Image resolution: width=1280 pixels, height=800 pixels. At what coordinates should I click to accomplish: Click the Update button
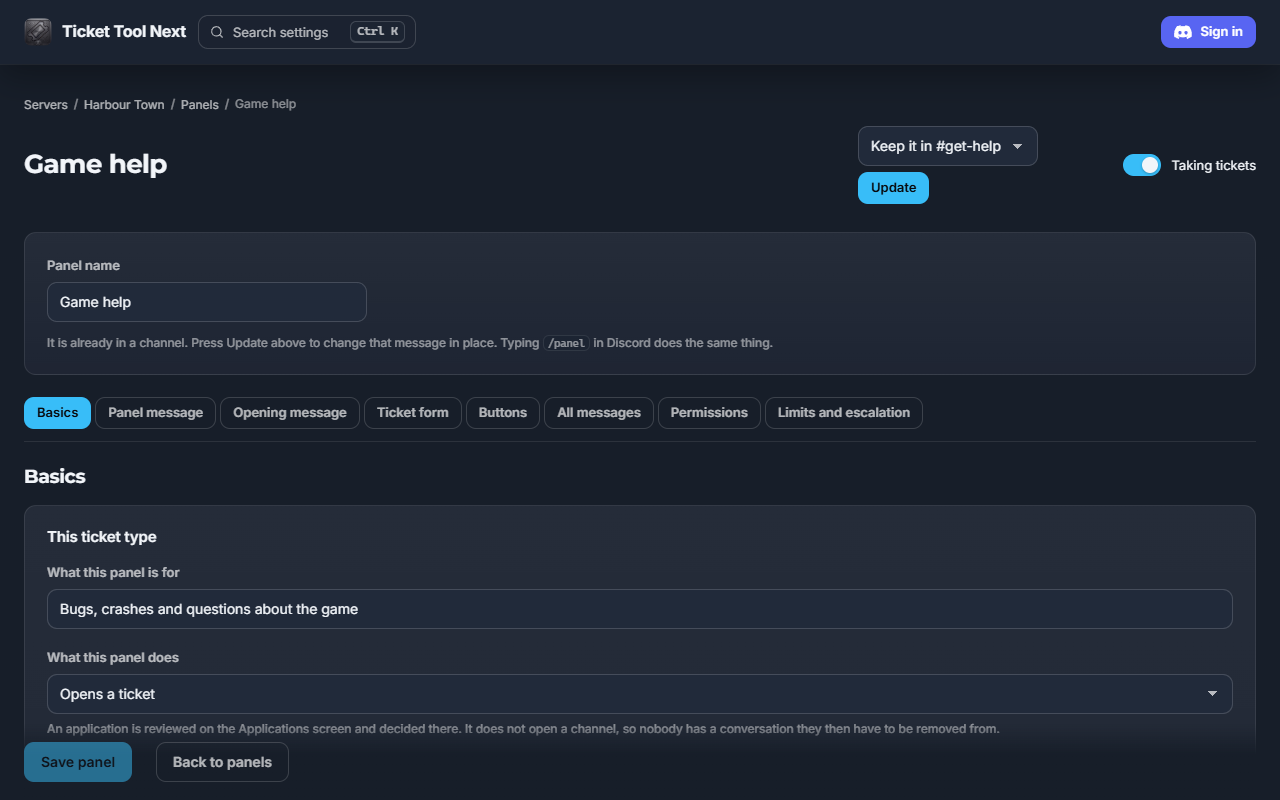(x=893, y=188)
